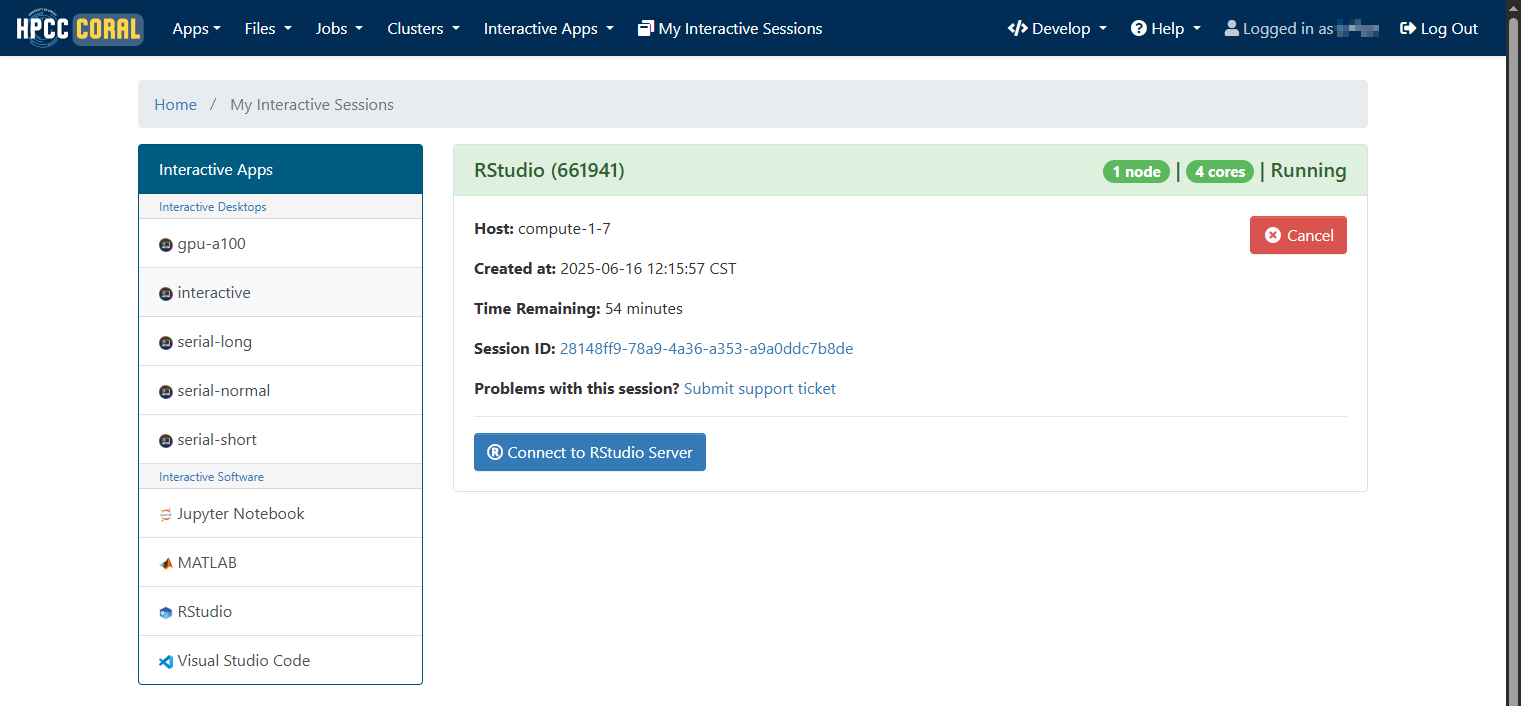Click Submit support ticket link
Viewport: 1521px width, 706px height.
760,389
